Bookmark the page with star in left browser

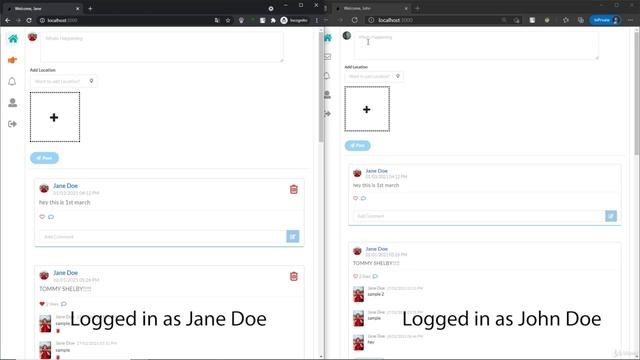point(228,20)
